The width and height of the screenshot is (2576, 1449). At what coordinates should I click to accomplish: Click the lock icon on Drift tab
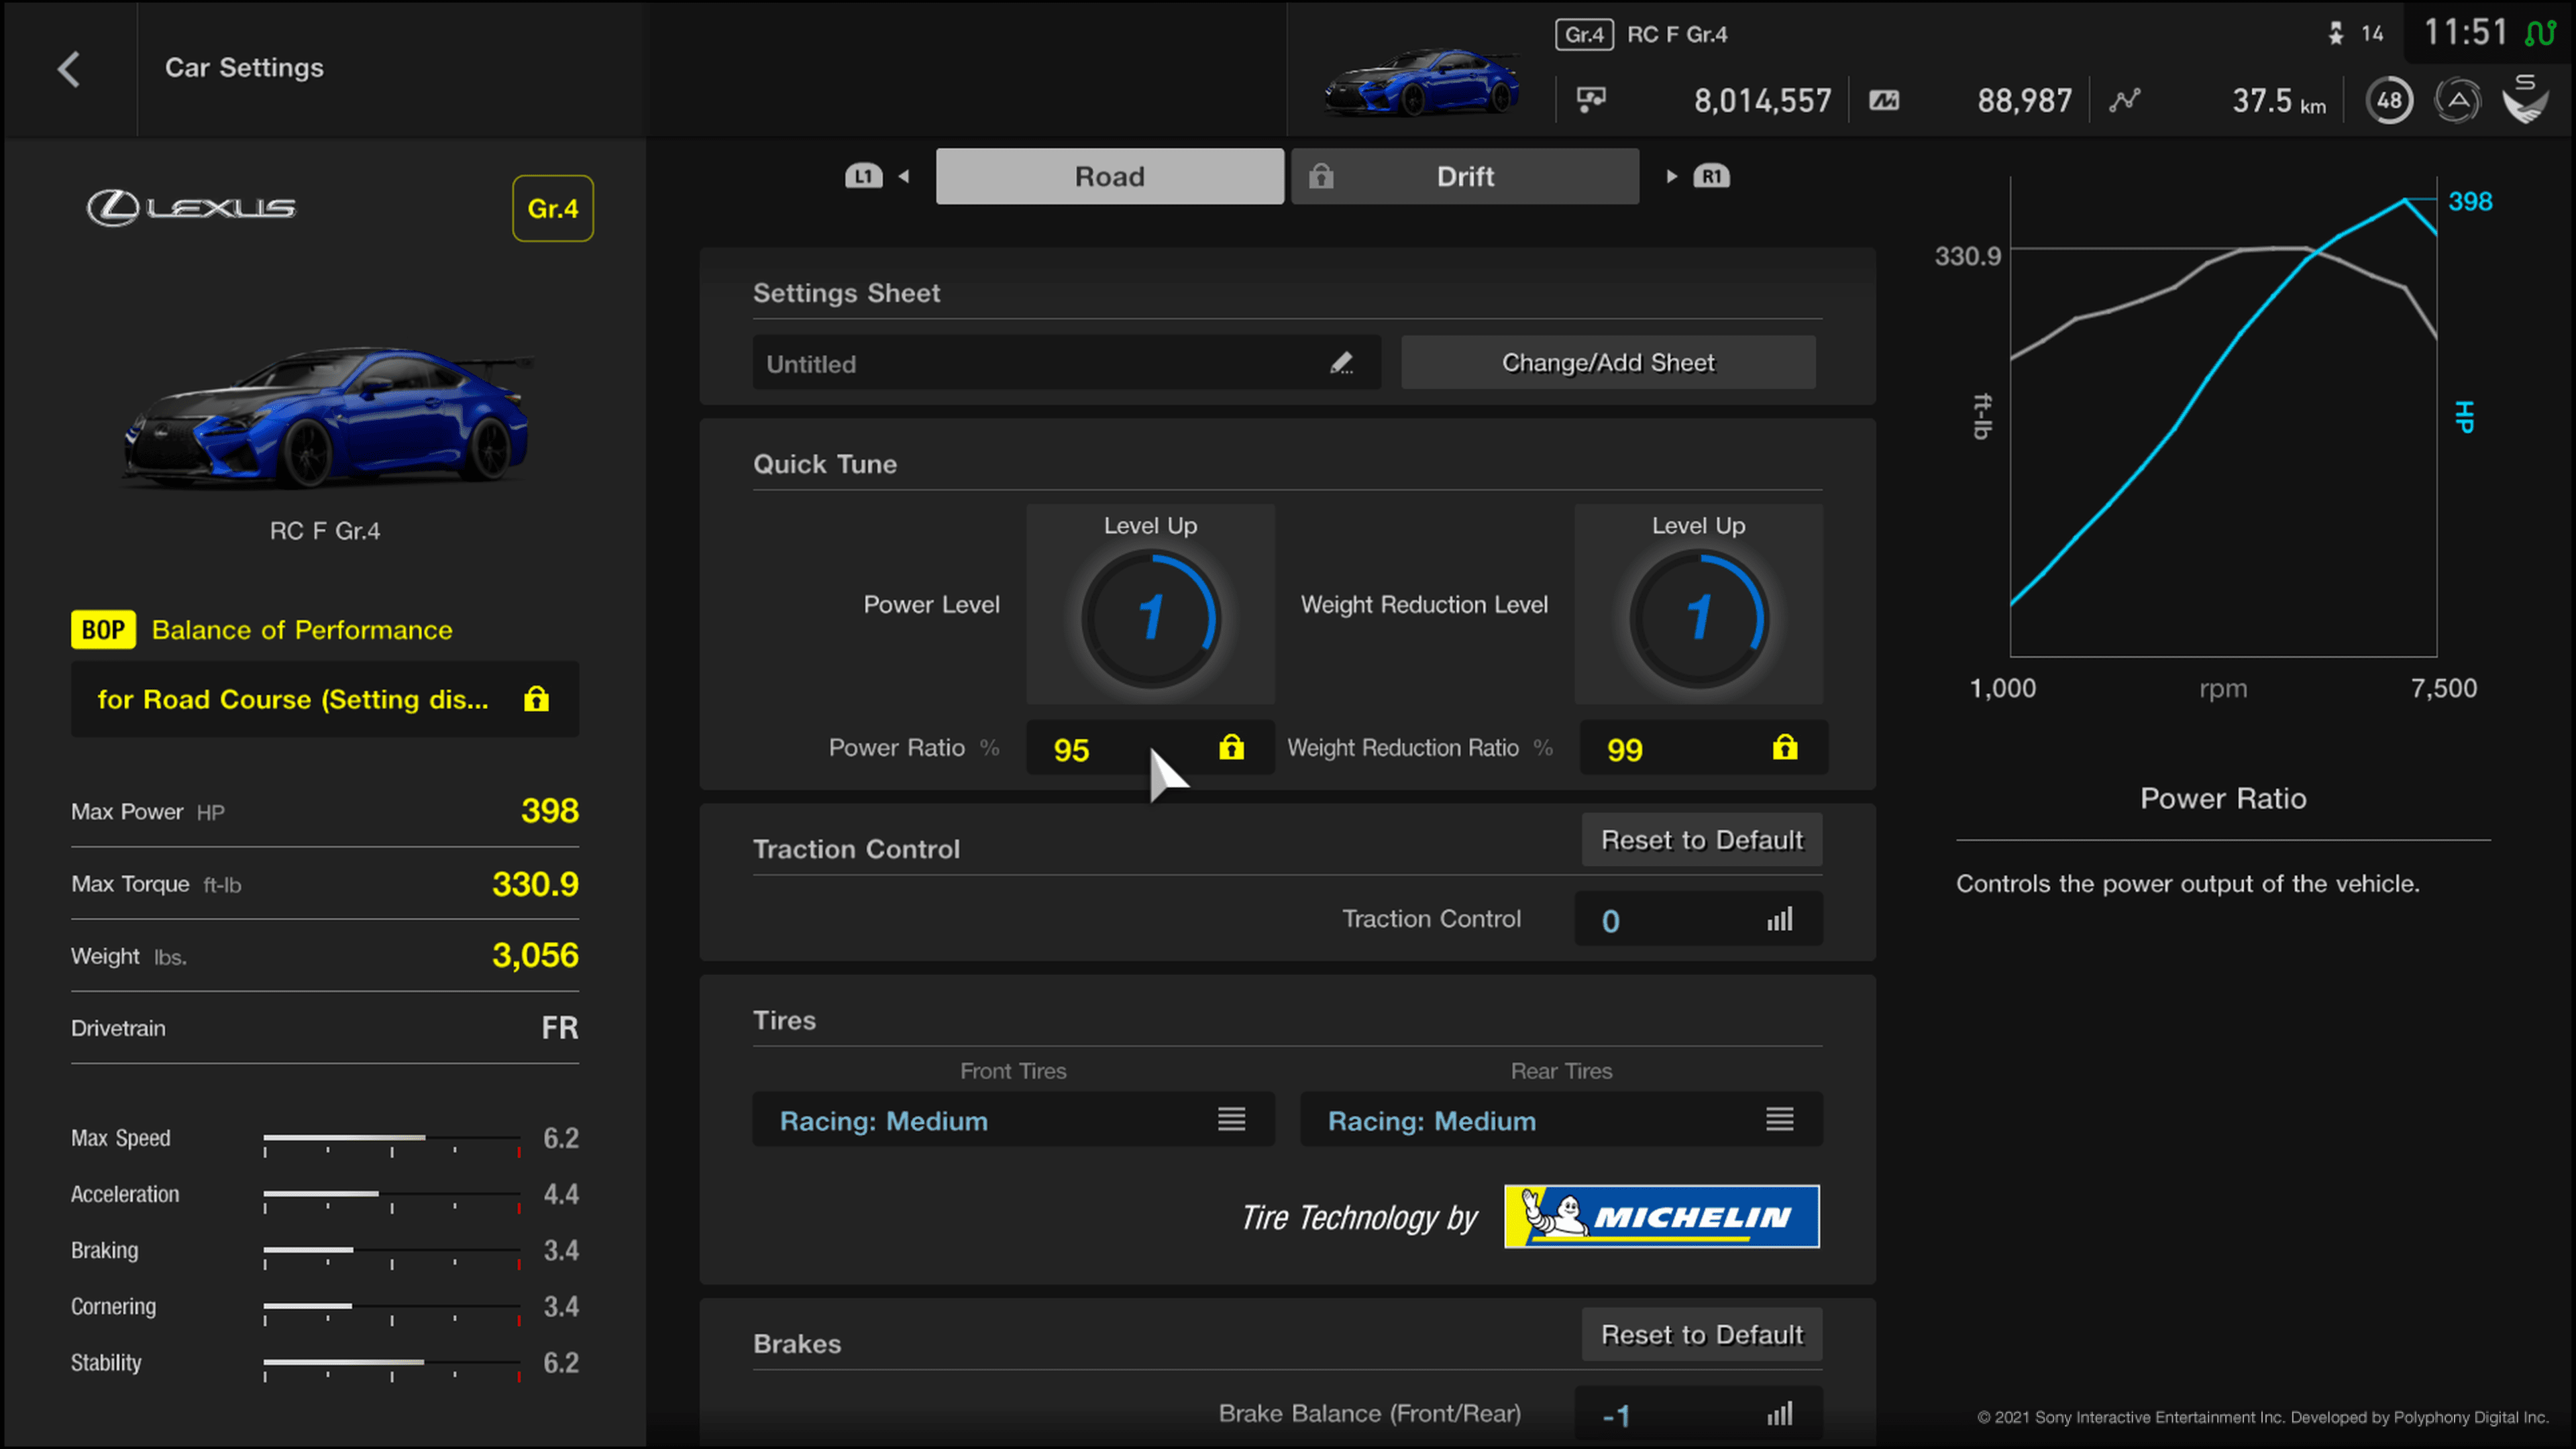pyautogui.click(x=1321, y=176)
